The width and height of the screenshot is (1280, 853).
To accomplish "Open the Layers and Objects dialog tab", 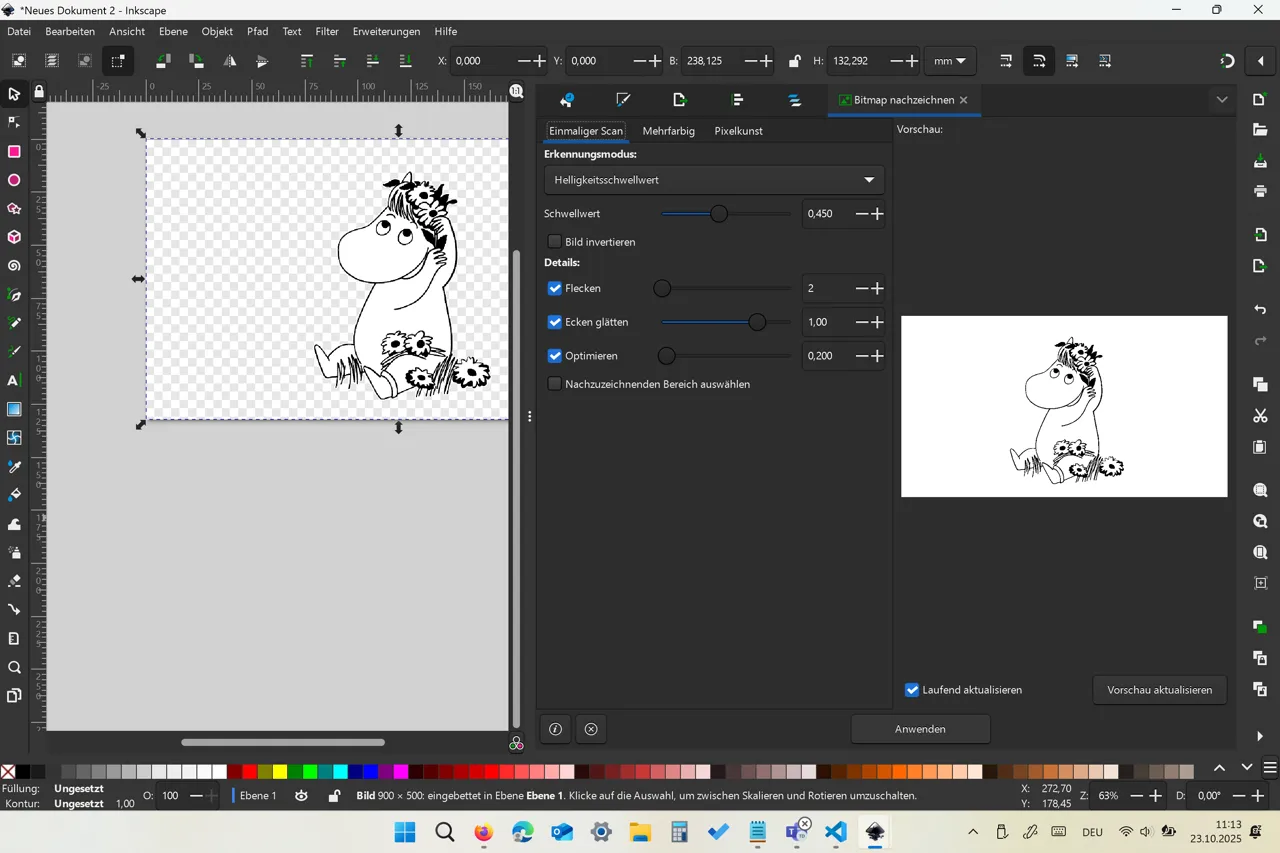I will 794,100.
